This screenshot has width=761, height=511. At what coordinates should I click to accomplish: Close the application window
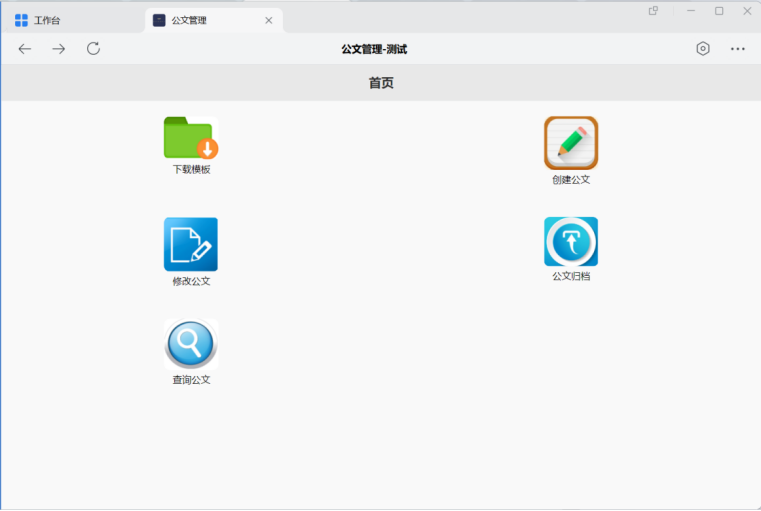[x=747, y=11]
